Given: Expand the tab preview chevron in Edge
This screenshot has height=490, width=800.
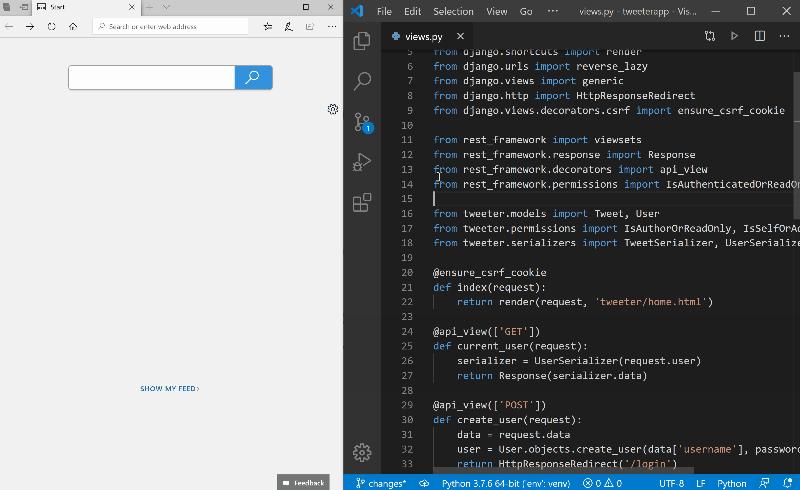Looking at the screenshot, I should [x=166, y=7].
